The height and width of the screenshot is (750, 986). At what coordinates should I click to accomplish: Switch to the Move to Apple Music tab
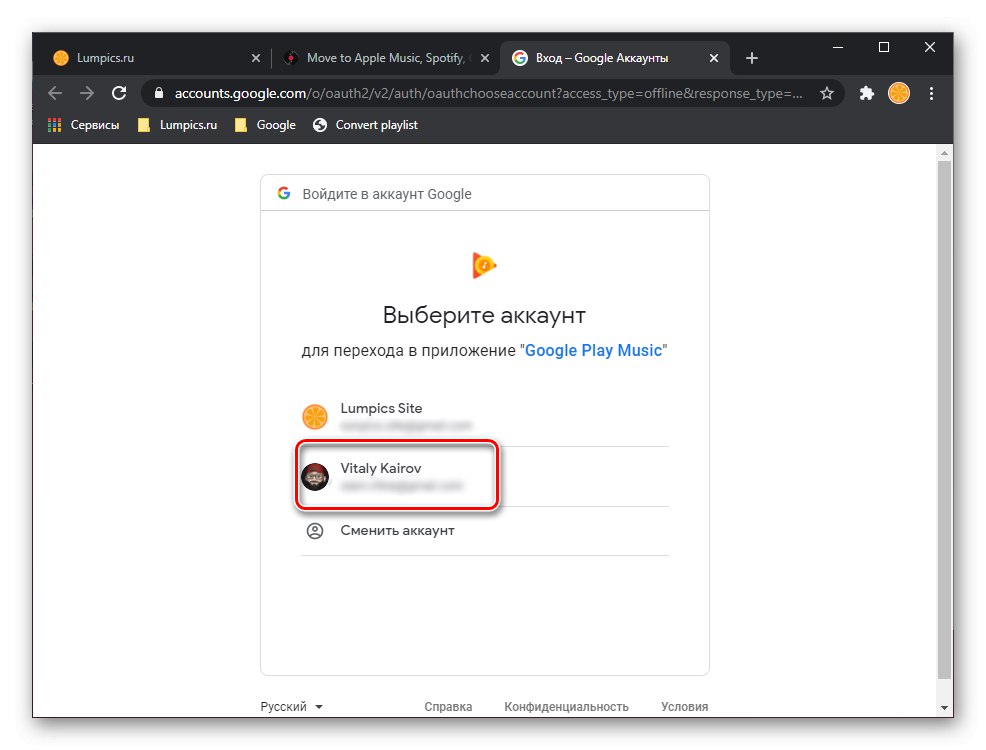pyautogui.click(x=385, y=58)
